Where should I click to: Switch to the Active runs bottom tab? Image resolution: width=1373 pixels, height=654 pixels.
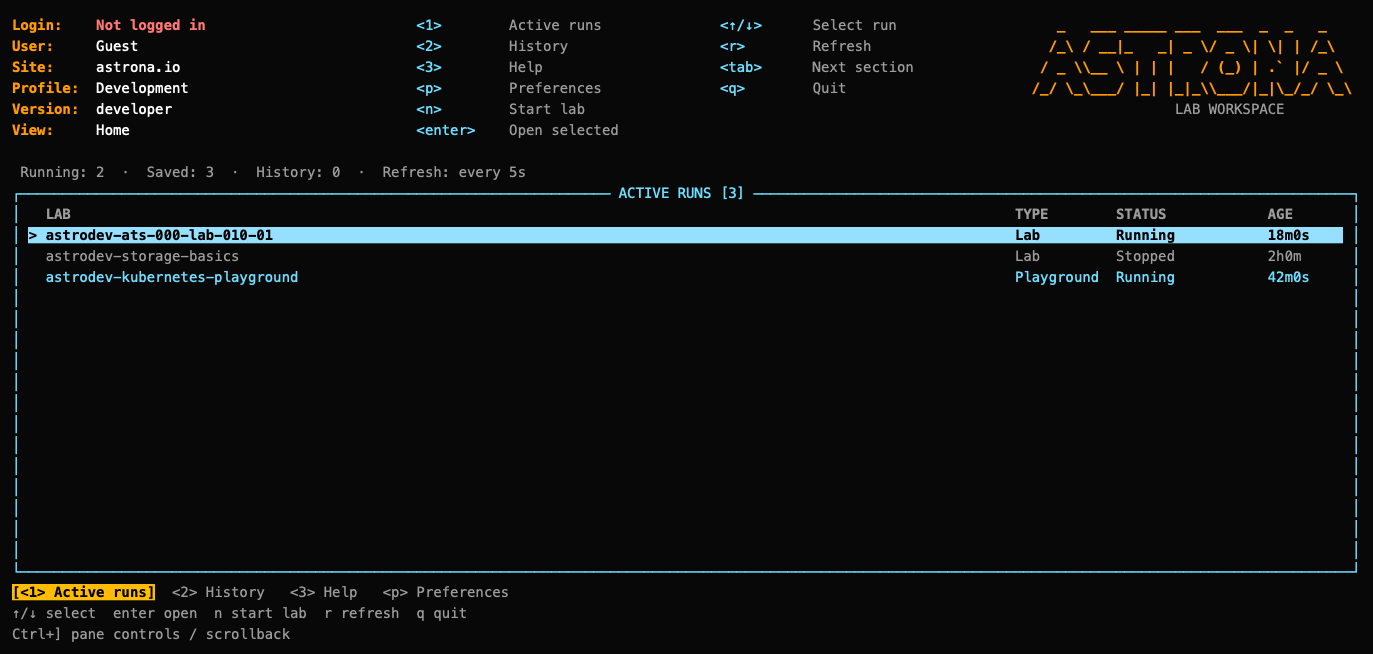pyautogui.click(x=84, y=592)
